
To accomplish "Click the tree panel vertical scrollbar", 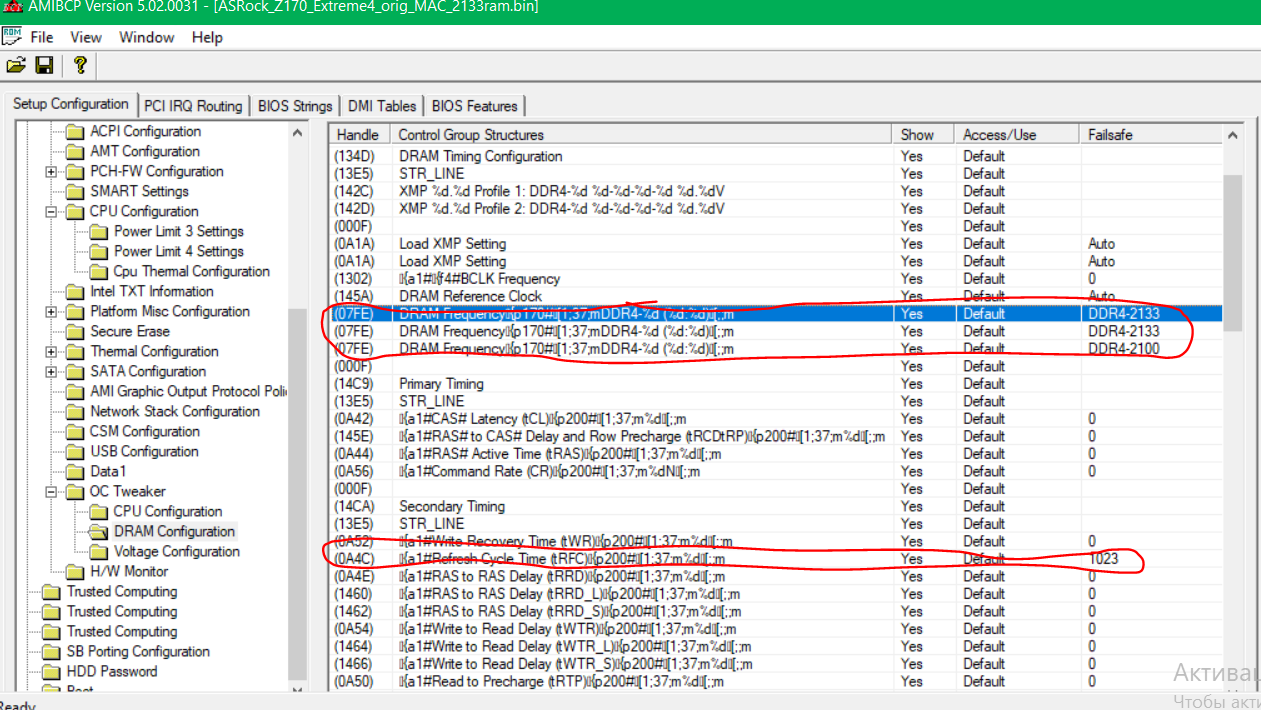I will [x=297, y=405].
